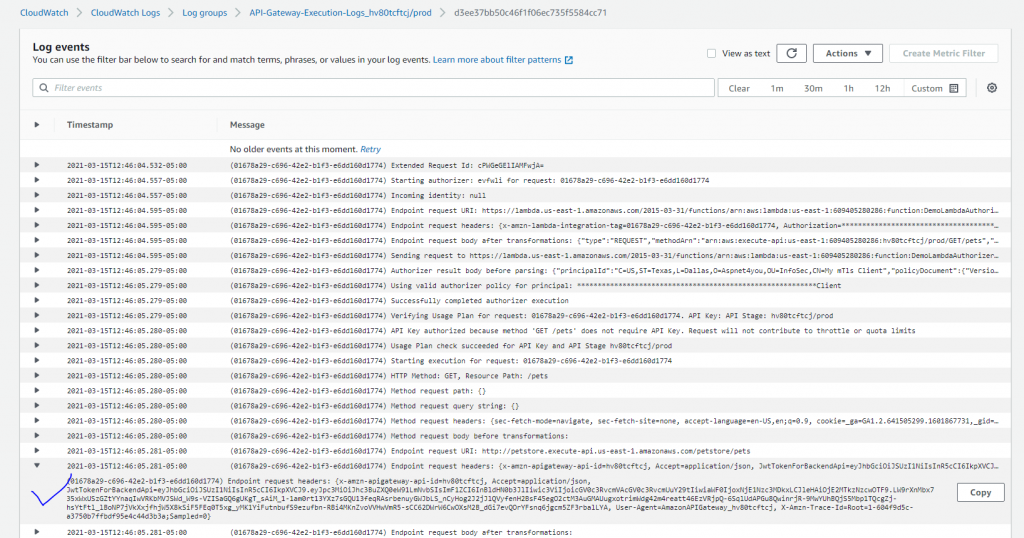Viewport: 1024px width, 538px height.
Task: Open API-Gateway-Execution-Logs_hv80tcftcj/prod breadcrumb
Action: pos(340,12)
